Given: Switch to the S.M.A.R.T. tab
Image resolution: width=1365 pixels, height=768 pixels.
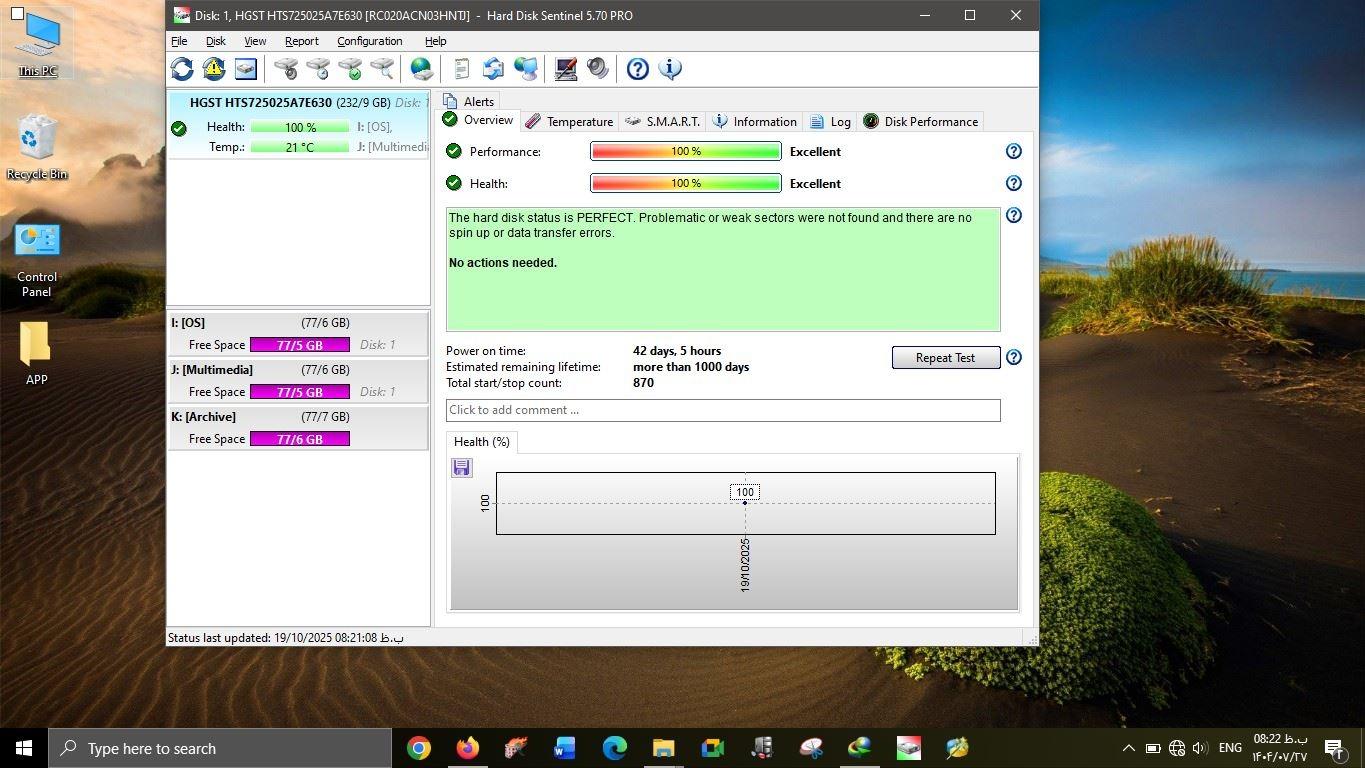Looking at the screenshot, I should (662, 121).
